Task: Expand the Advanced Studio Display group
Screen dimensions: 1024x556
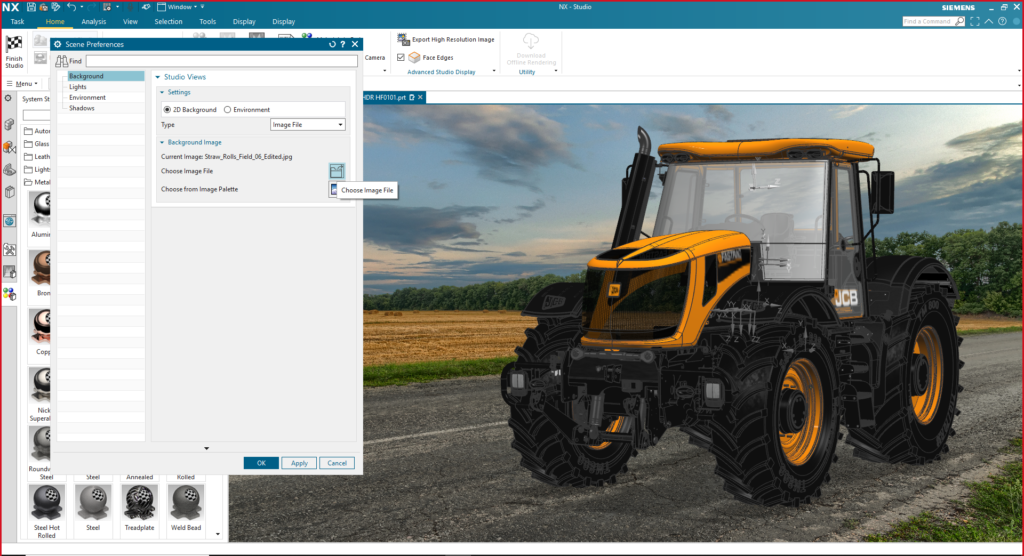Action: click(494, 71)
